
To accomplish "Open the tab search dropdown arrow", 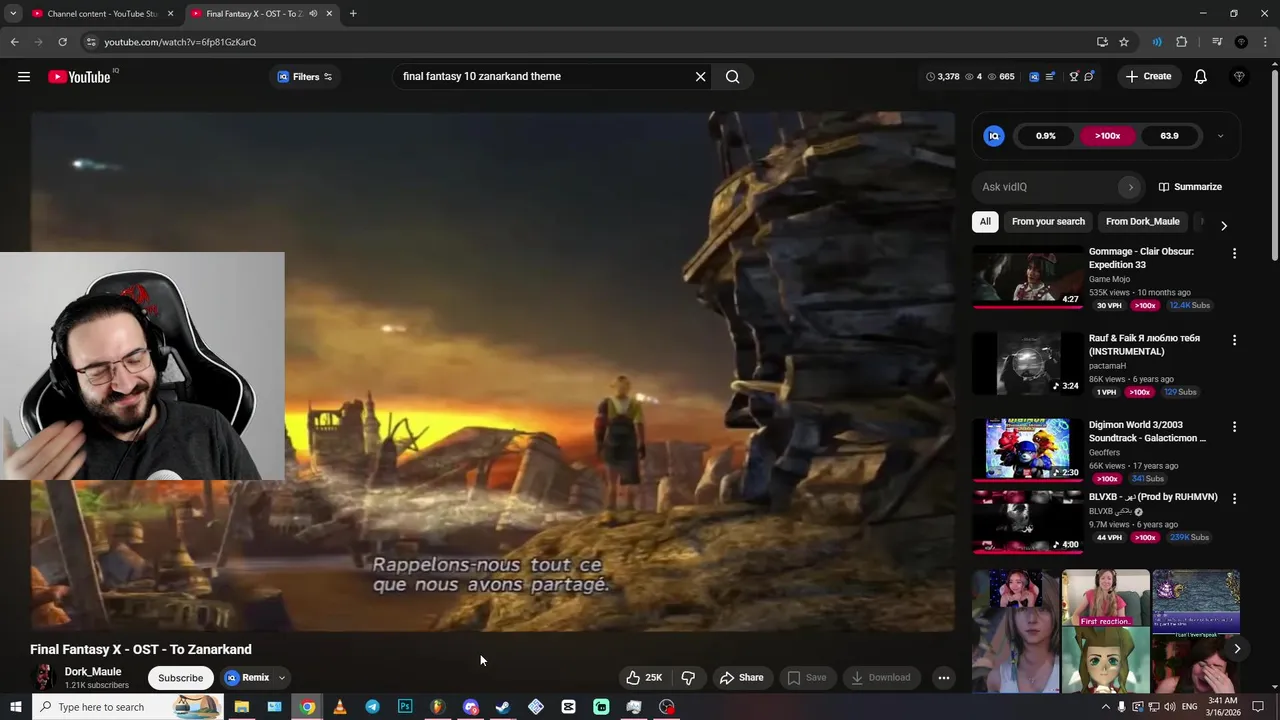I will [13, 13].
